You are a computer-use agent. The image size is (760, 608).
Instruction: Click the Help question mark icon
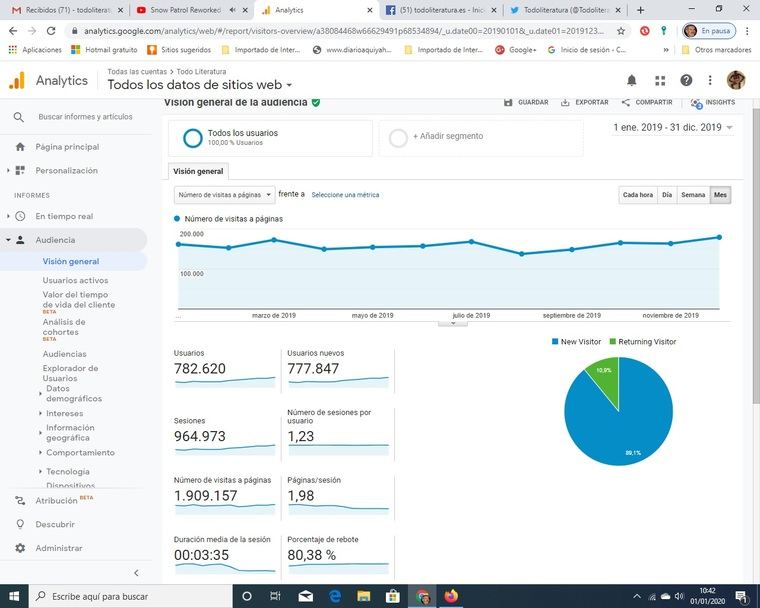(686, 81)
